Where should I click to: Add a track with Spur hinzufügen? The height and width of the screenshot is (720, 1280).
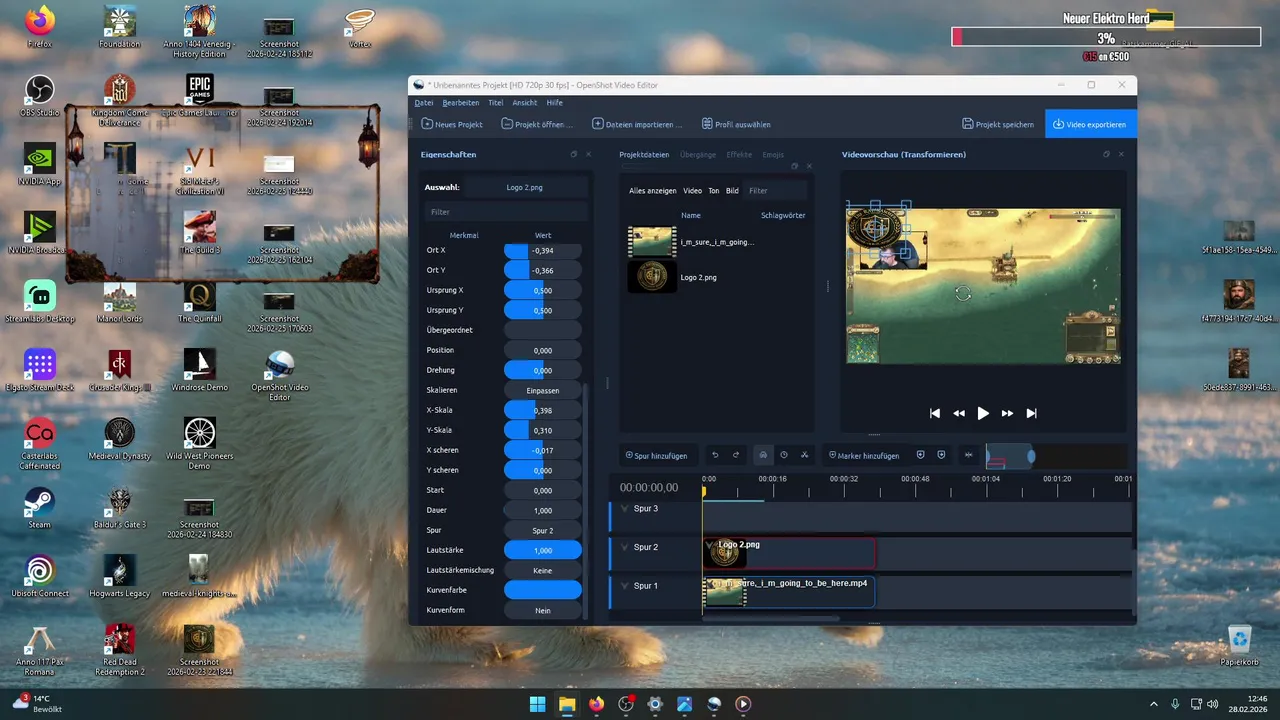[656, 455]
